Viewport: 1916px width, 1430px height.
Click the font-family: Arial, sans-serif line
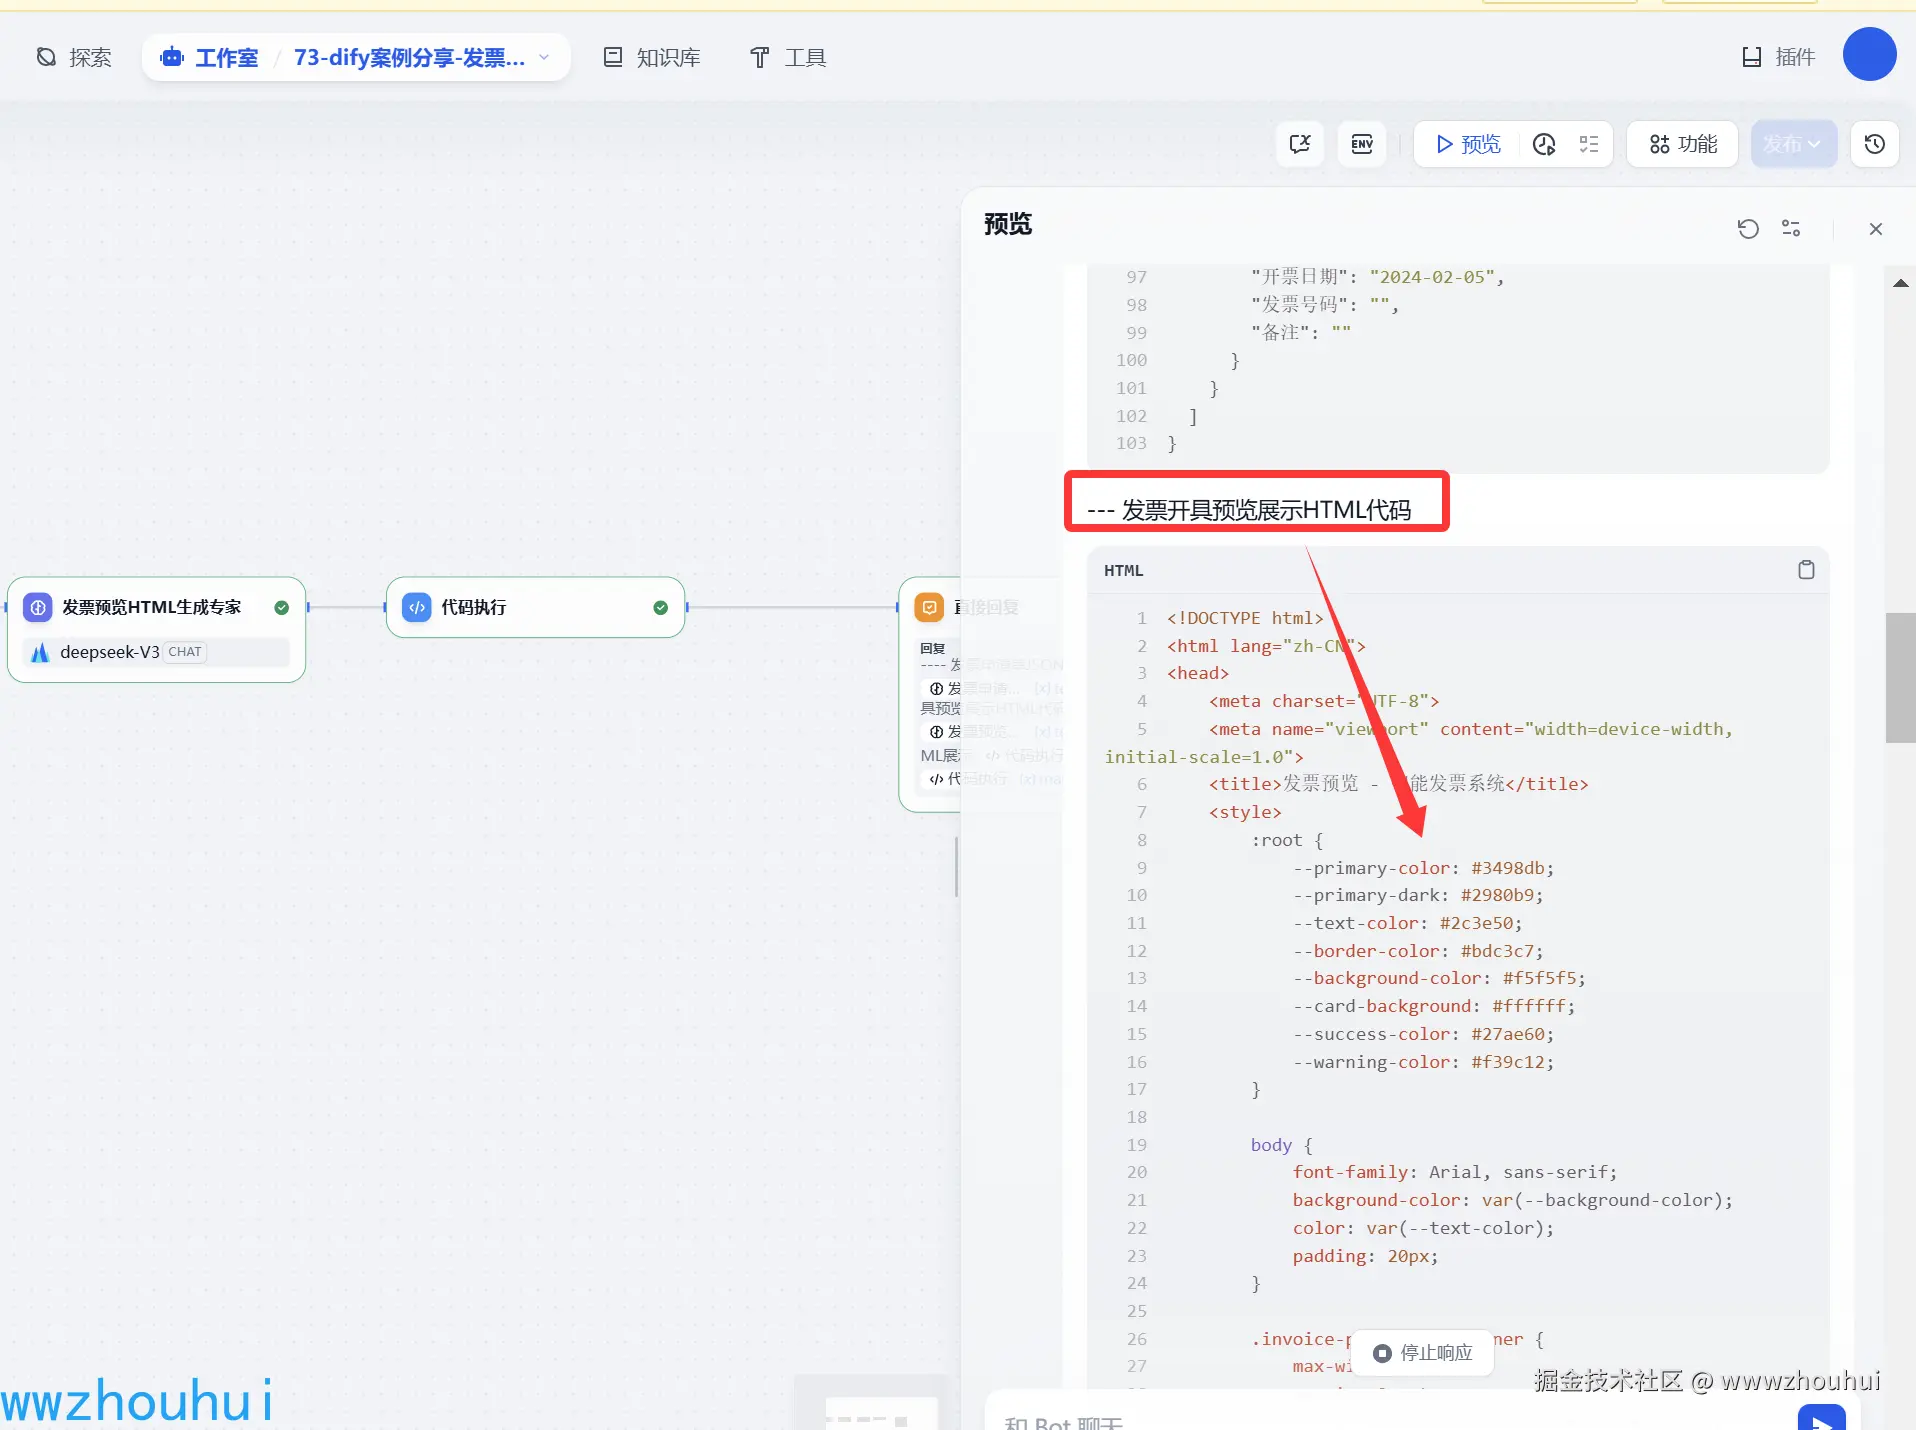point(1454,1172)
